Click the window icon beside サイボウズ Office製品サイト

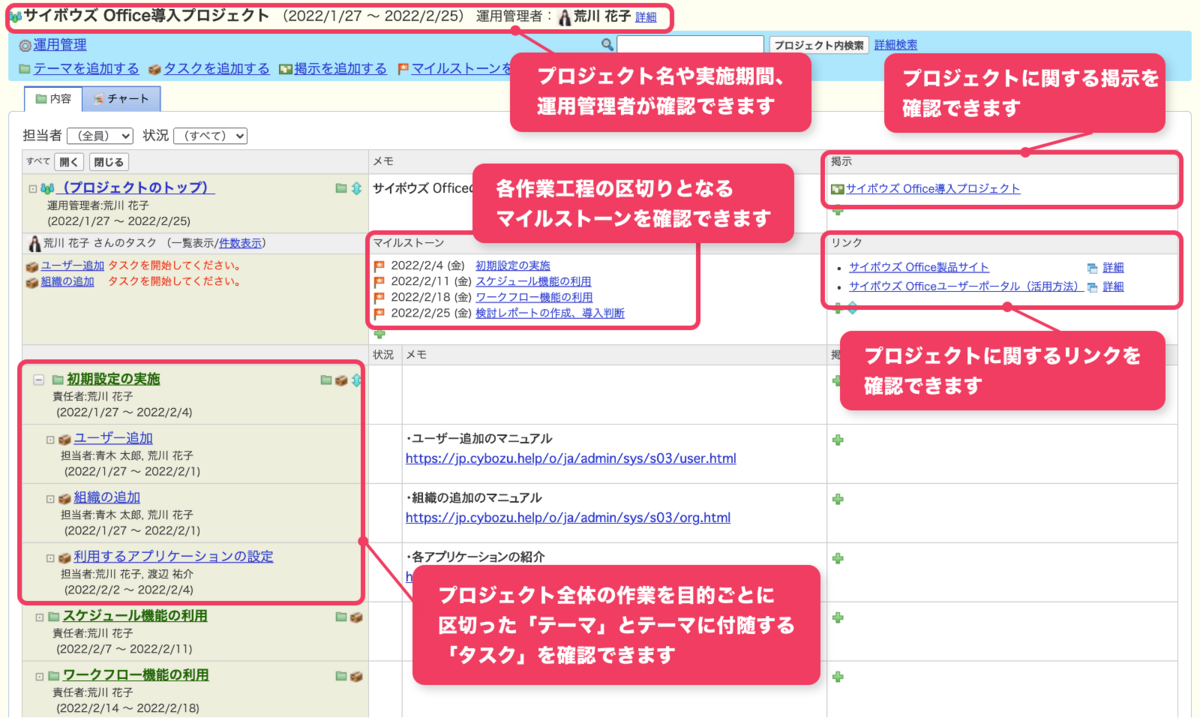(1092, 267)
